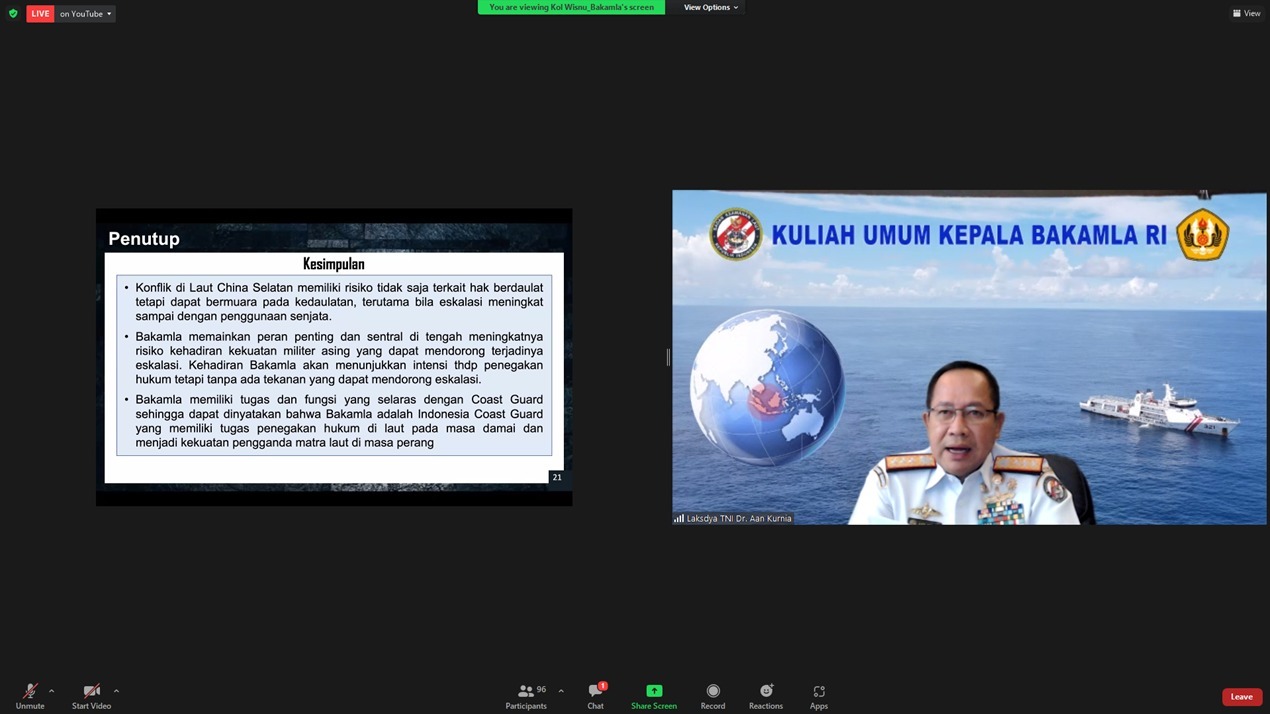Click the network signal icon beside speaker name
This screenshot has width=1270, height=714.
[x=679, y=518]
